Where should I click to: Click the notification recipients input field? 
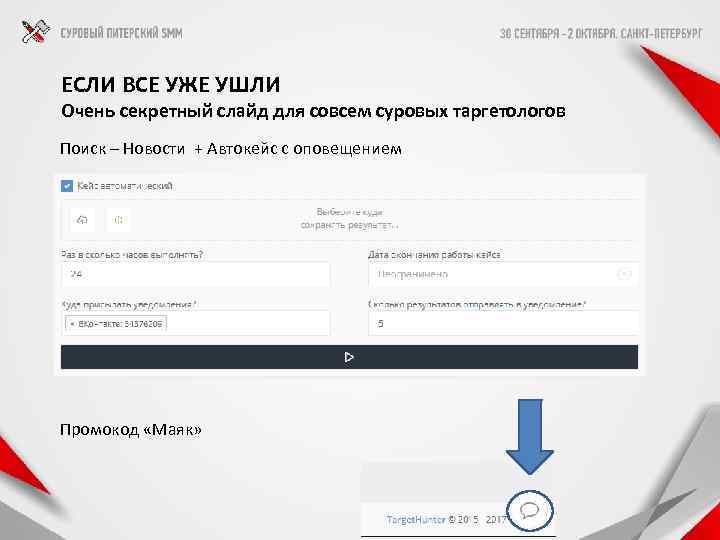(195, 323)
